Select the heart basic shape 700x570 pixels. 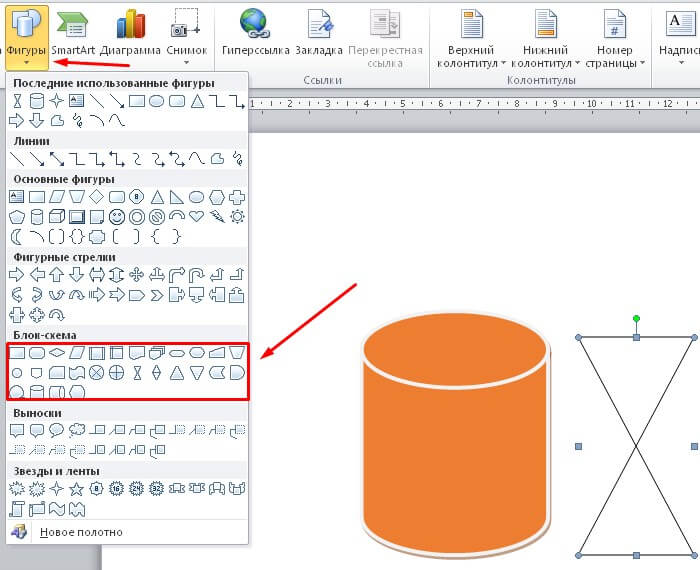[196, 217]
